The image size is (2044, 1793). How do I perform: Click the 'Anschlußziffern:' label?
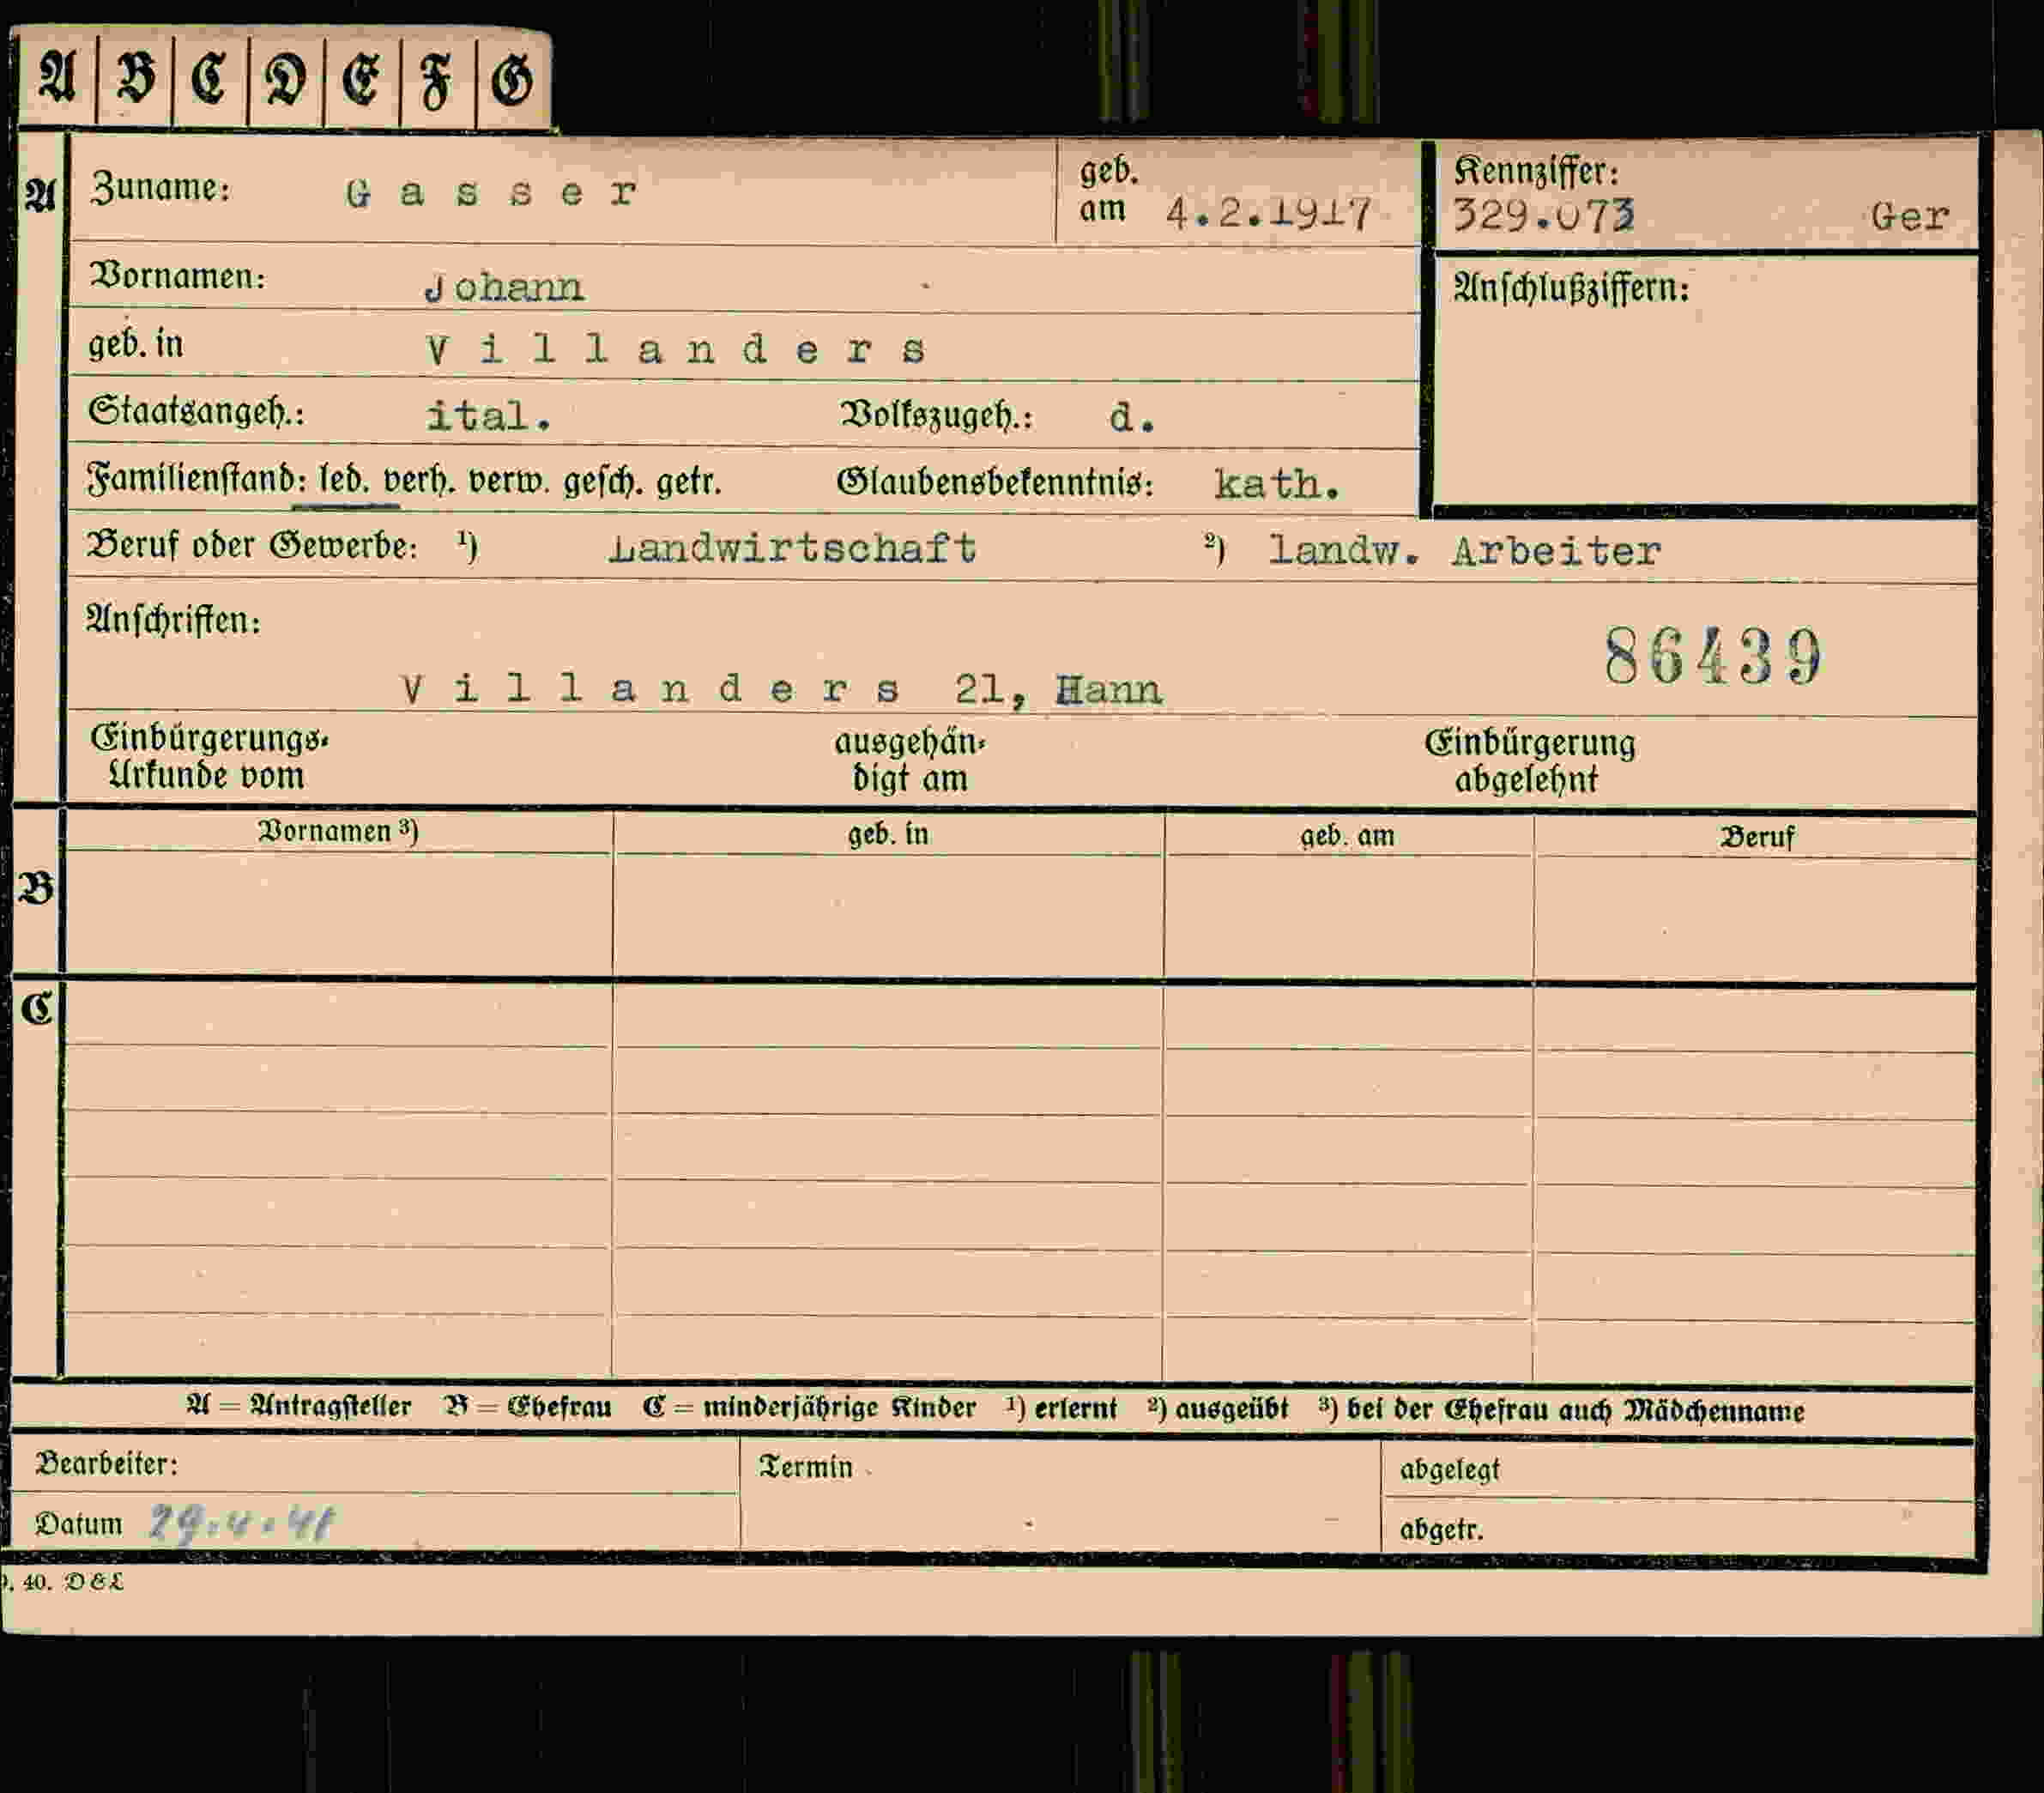[1571, 289]
